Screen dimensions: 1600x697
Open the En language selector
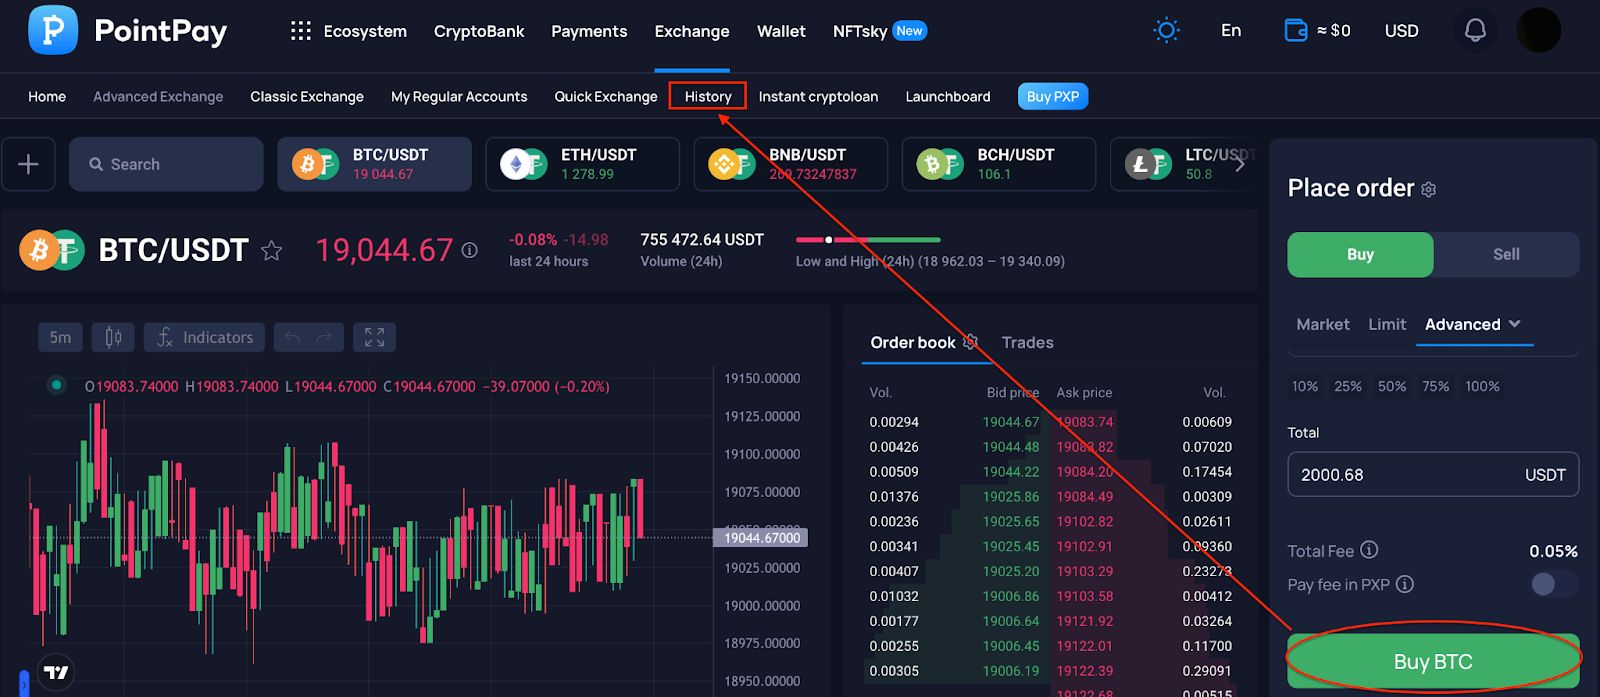tap(1231, 31)
